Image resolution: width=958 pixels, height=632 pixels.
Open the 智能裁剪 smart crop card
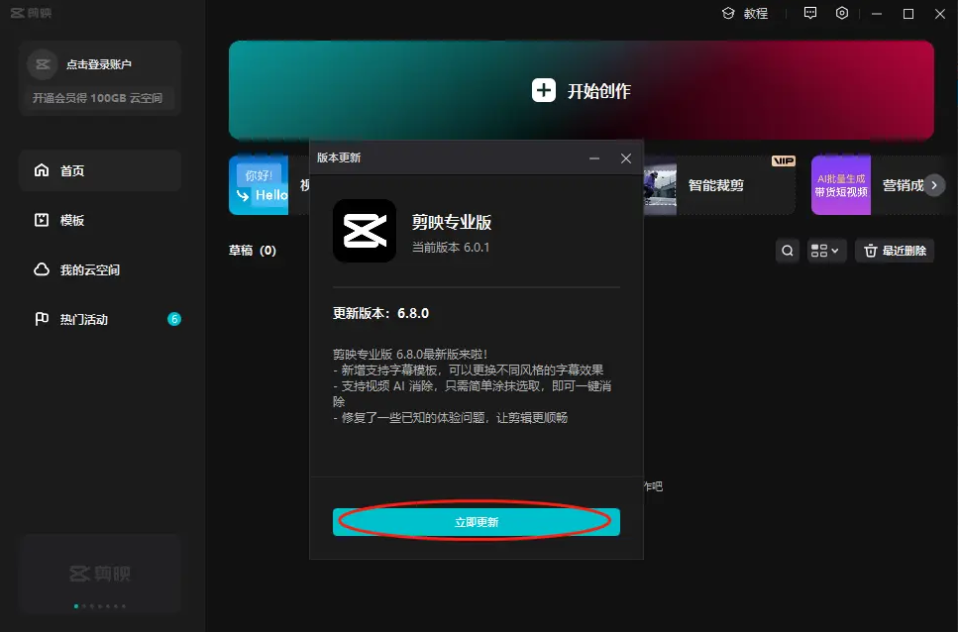click(x=719, y=185)
